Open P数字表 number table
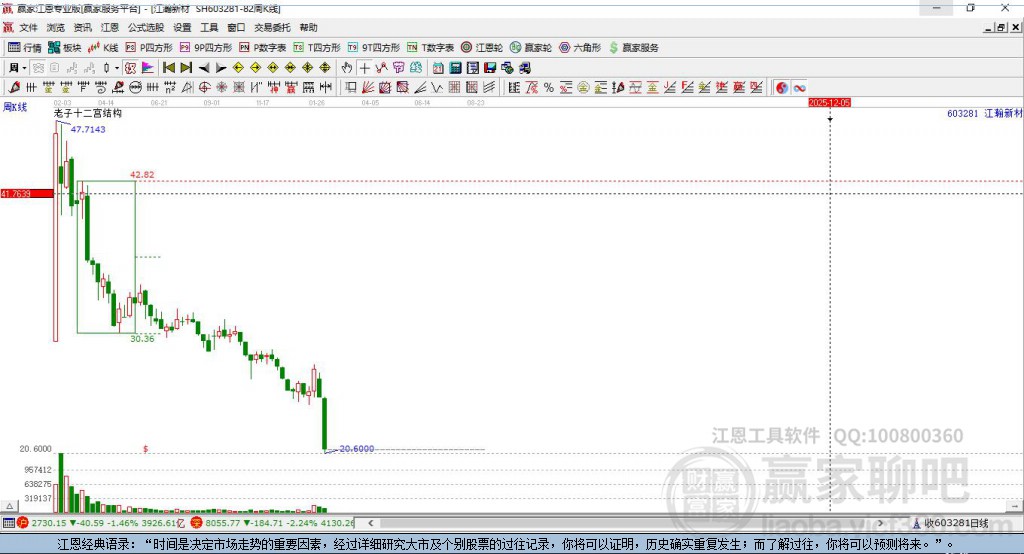Viewport: 1024px width, 554px height. 263,48
